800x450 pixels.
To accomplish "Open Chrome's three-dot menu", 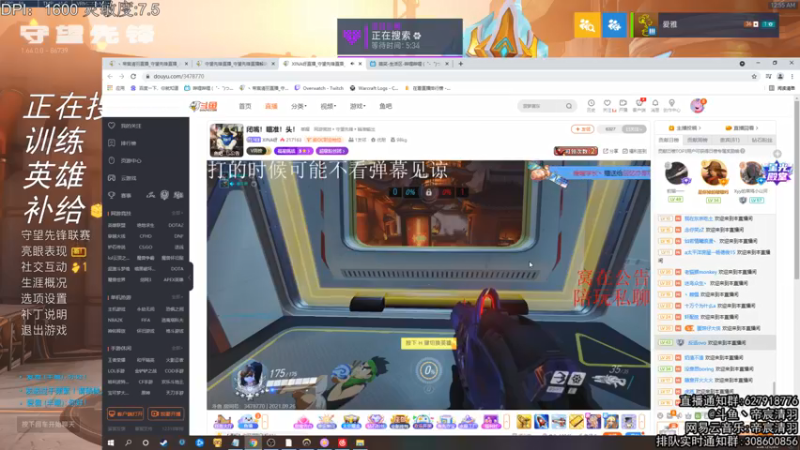I will coord(792,76).
